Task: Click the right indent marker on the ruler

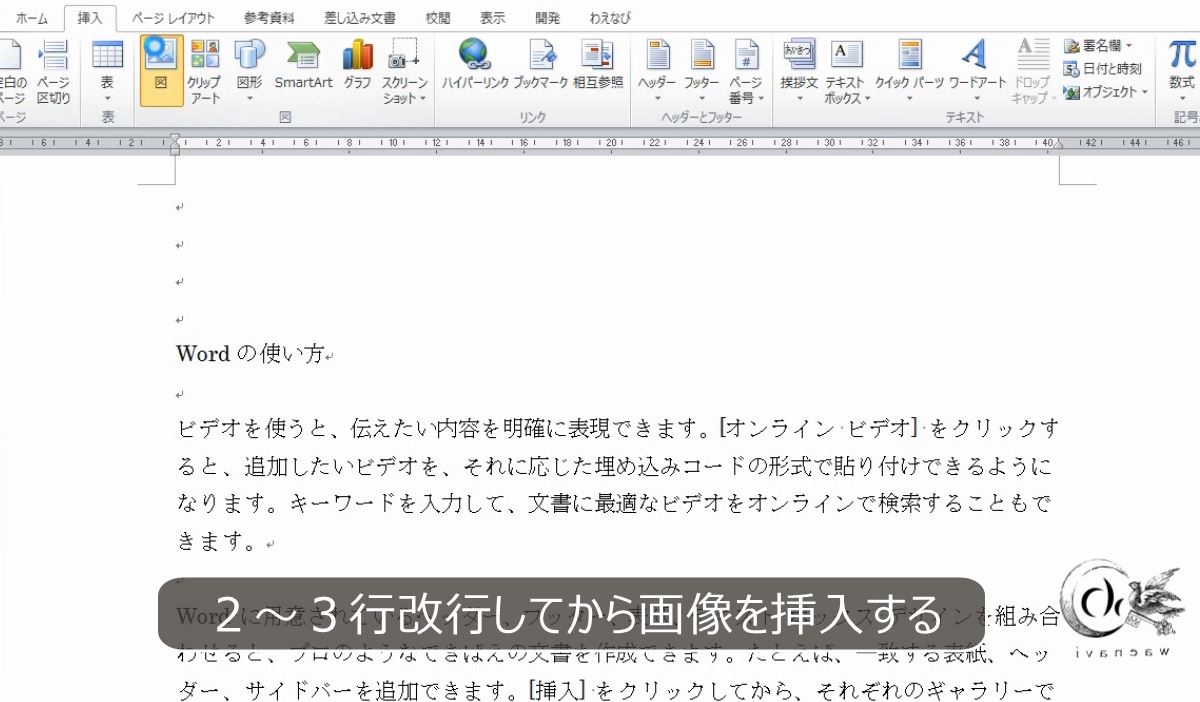Action: click(x=1059, y=143)
